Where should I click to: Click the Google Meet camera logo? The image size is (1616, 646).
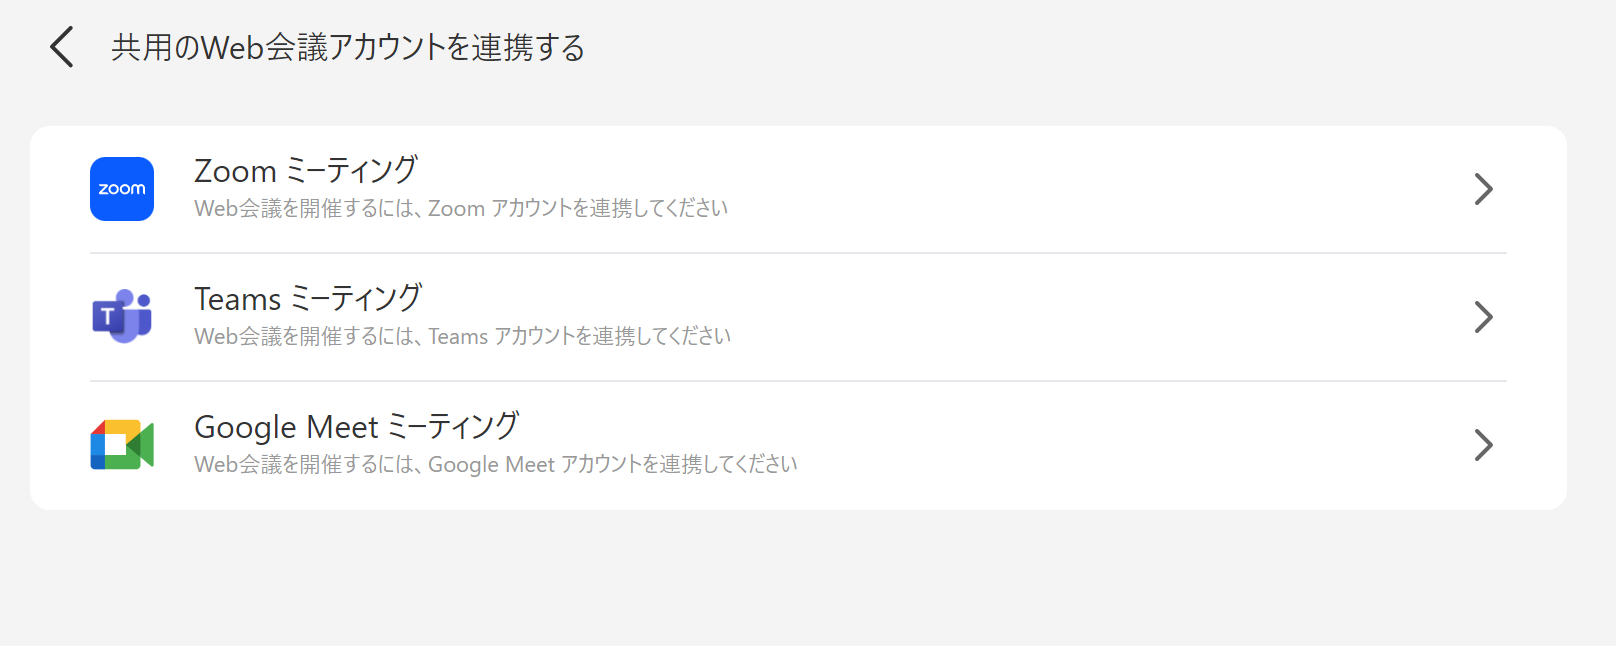(x=122, y=445)
